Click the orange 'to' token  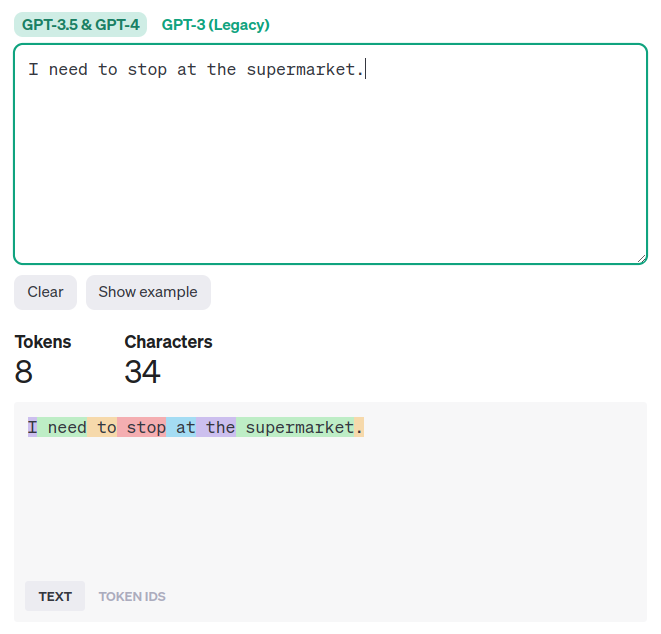[x=102, y=427]
